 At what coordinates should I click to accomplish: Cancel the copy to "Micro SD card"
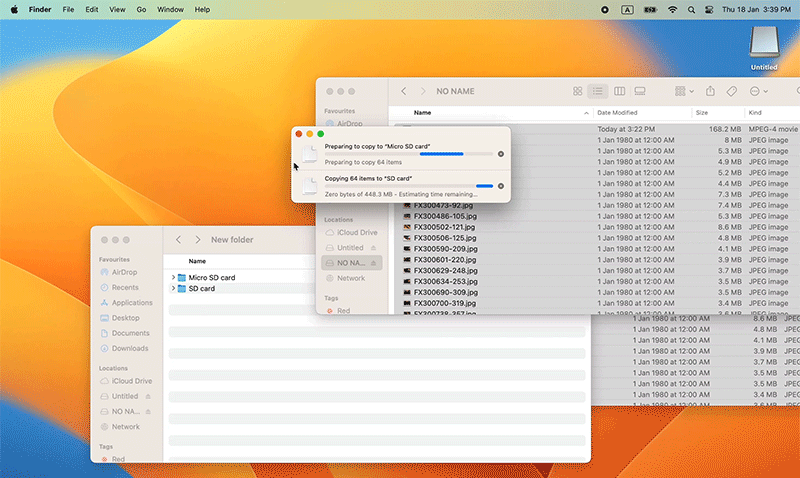[501, 154]
